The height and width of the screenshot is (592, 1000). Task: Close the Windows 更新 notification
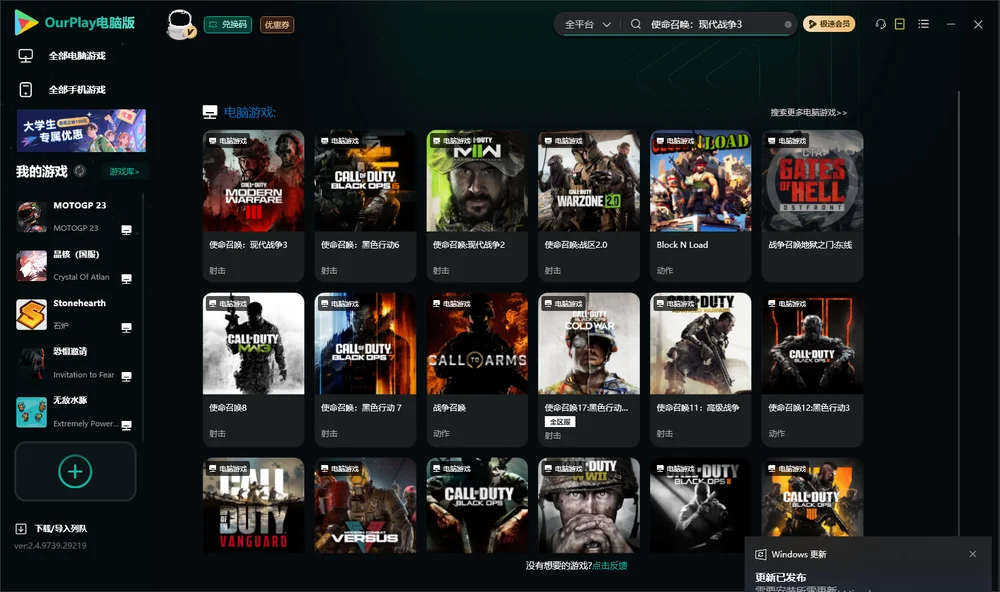973,554
